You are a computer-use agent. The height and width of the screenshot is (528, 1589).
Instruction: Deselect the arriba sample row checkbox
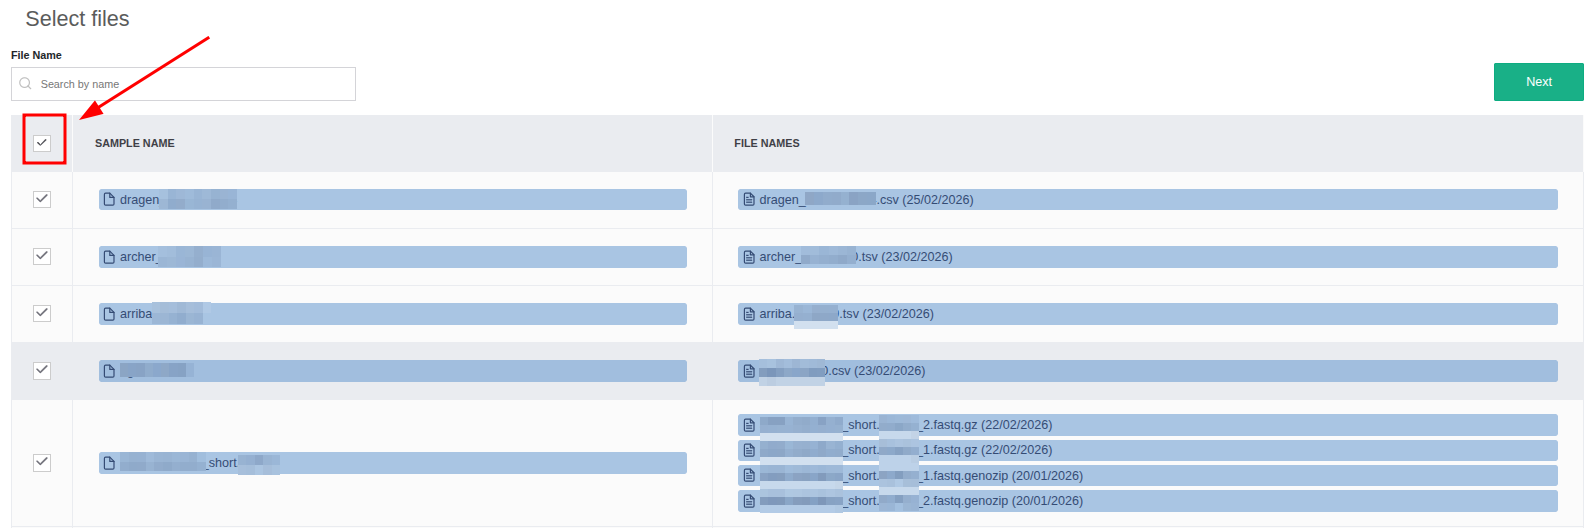coord(42,313)
